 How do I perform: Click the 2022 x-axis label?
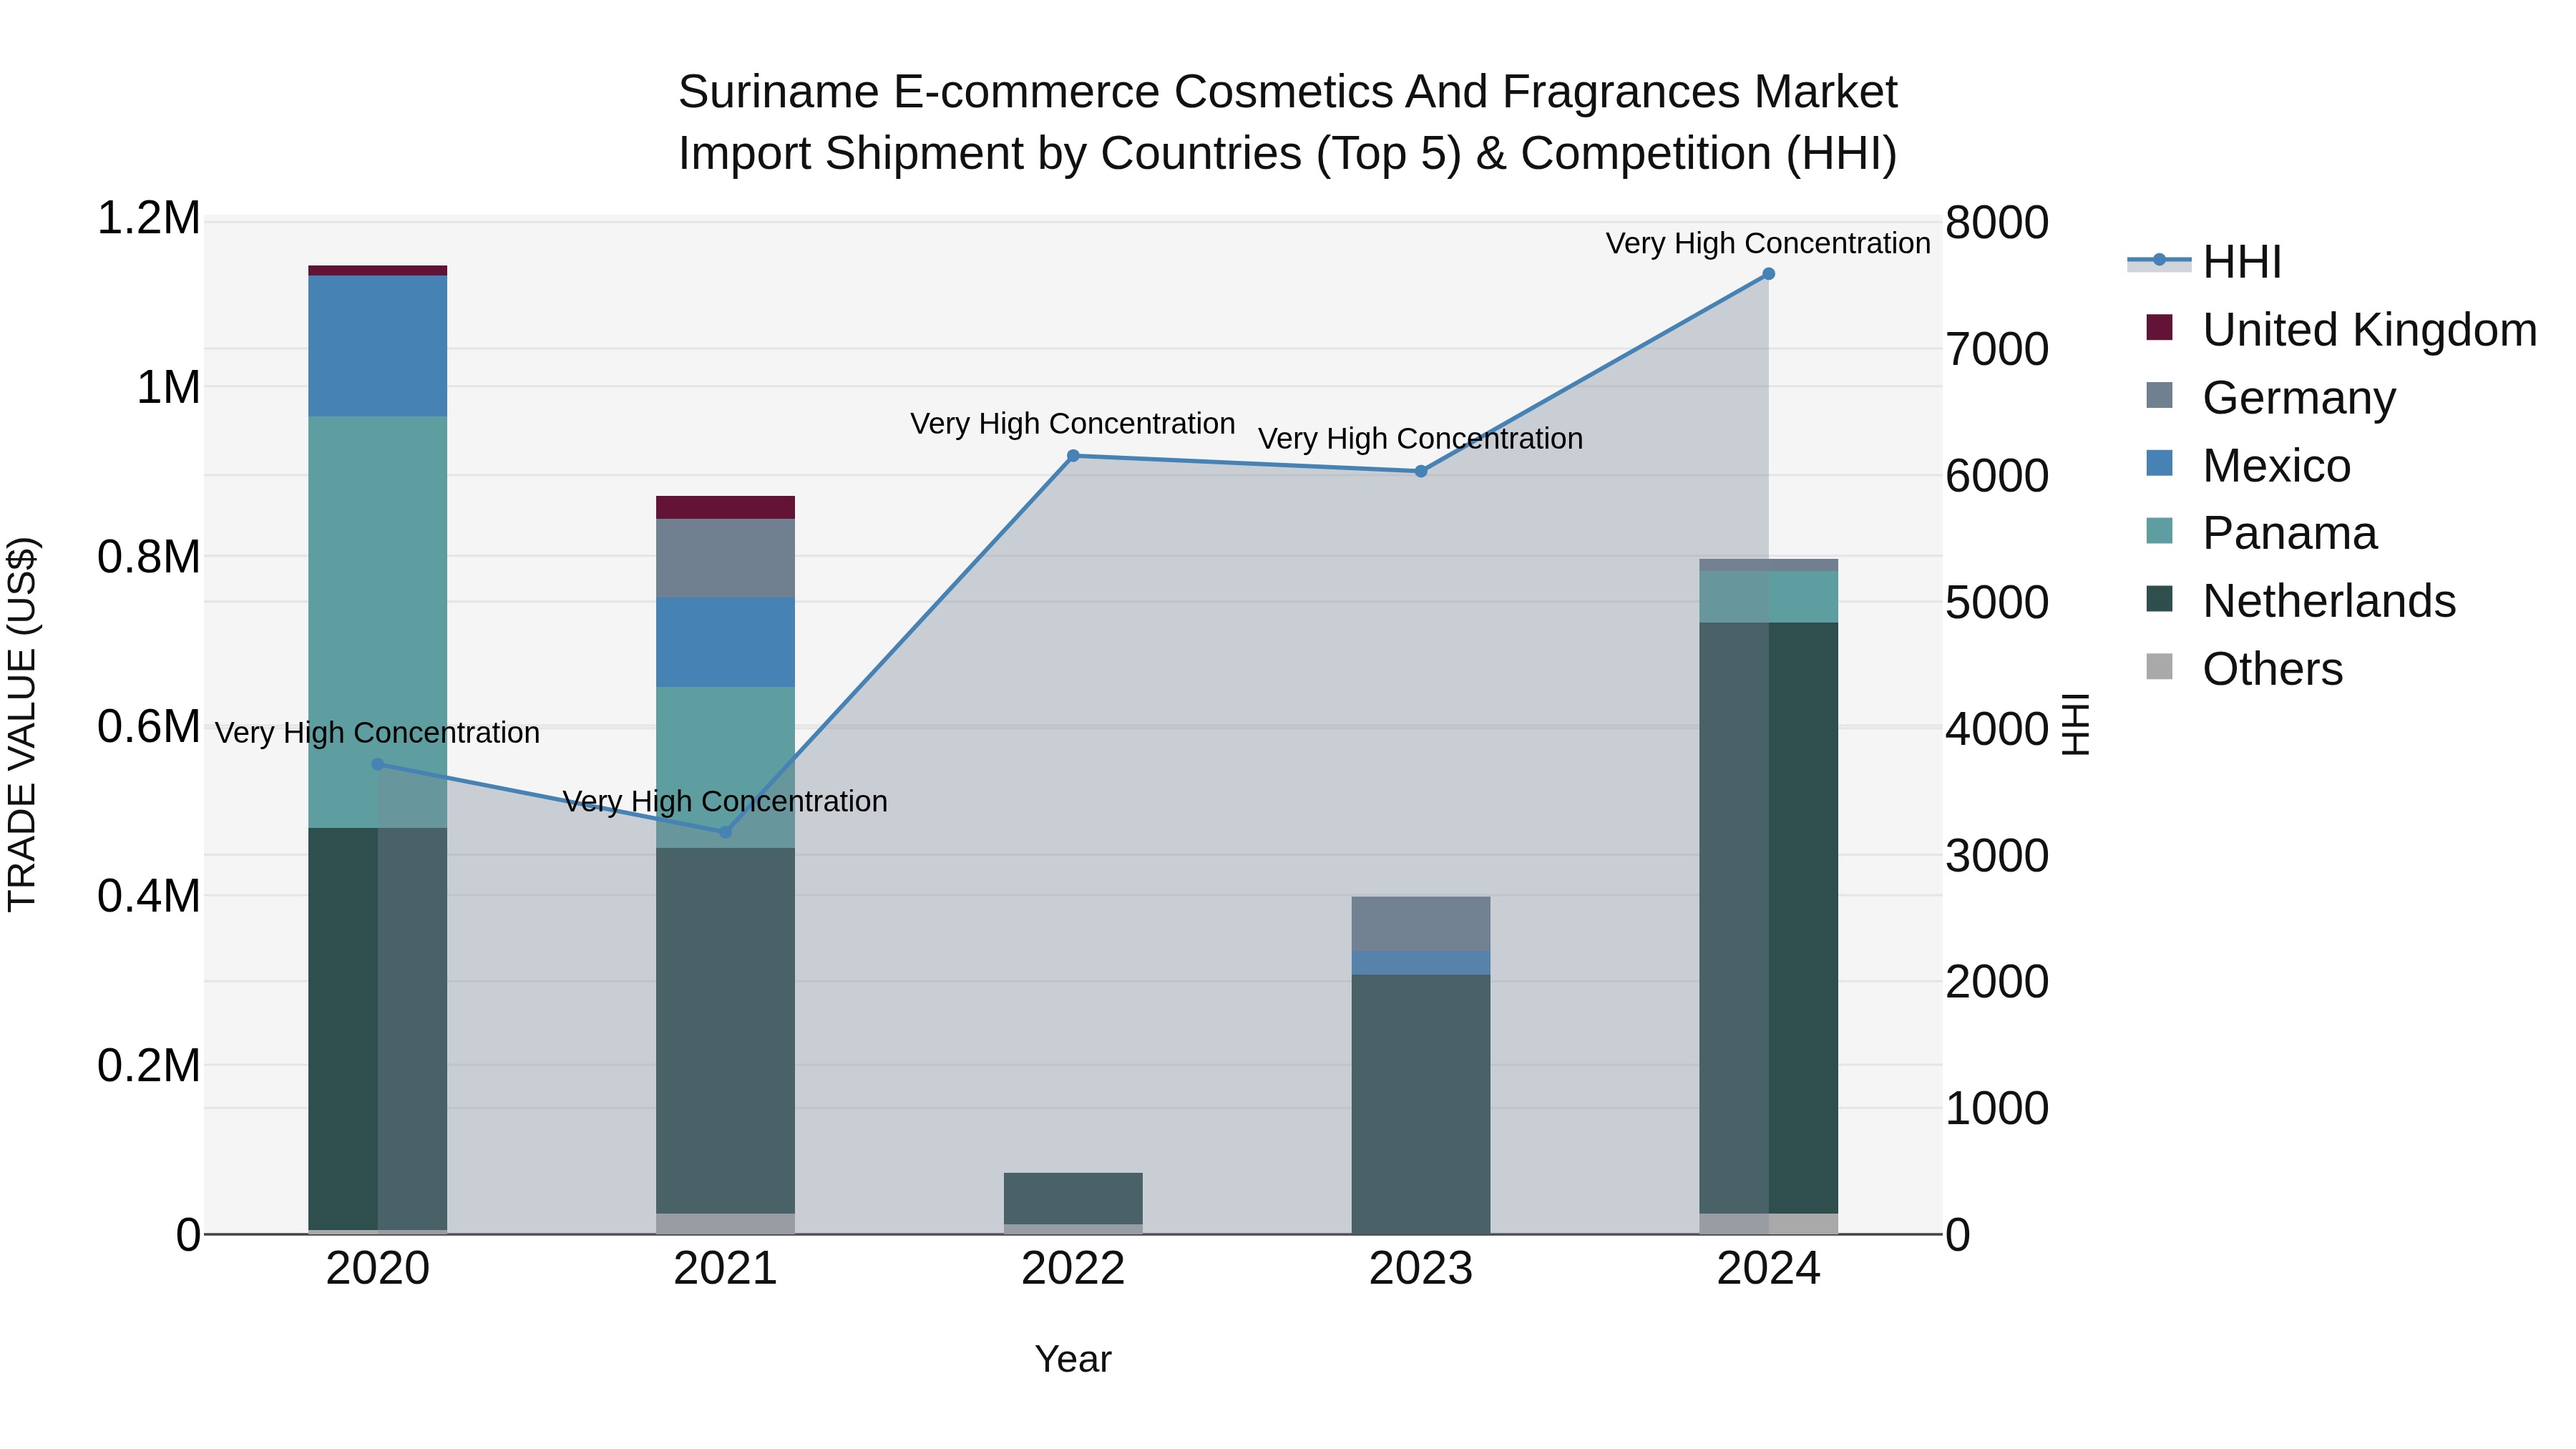(x=1073, y=1269)
